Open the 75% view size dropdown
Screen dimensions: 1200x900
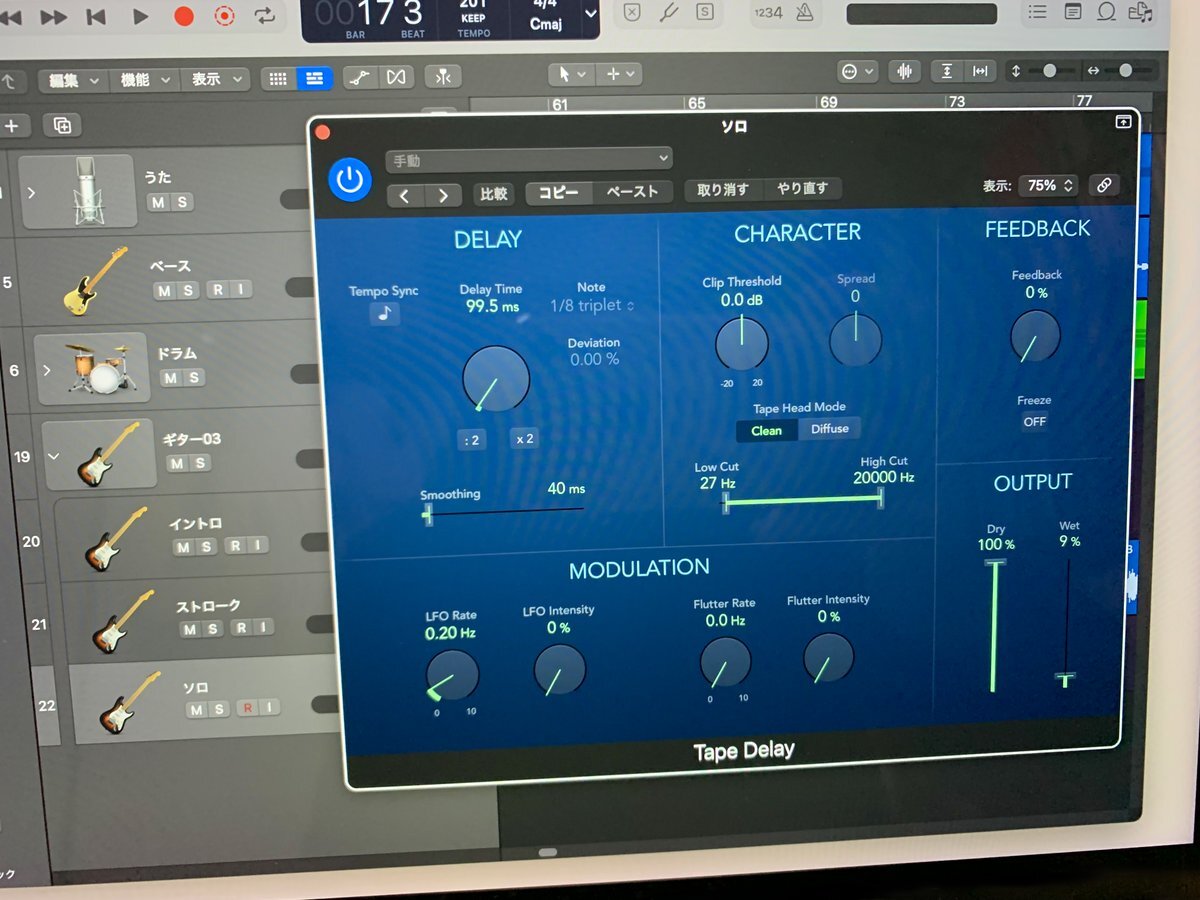(1048, 185)
